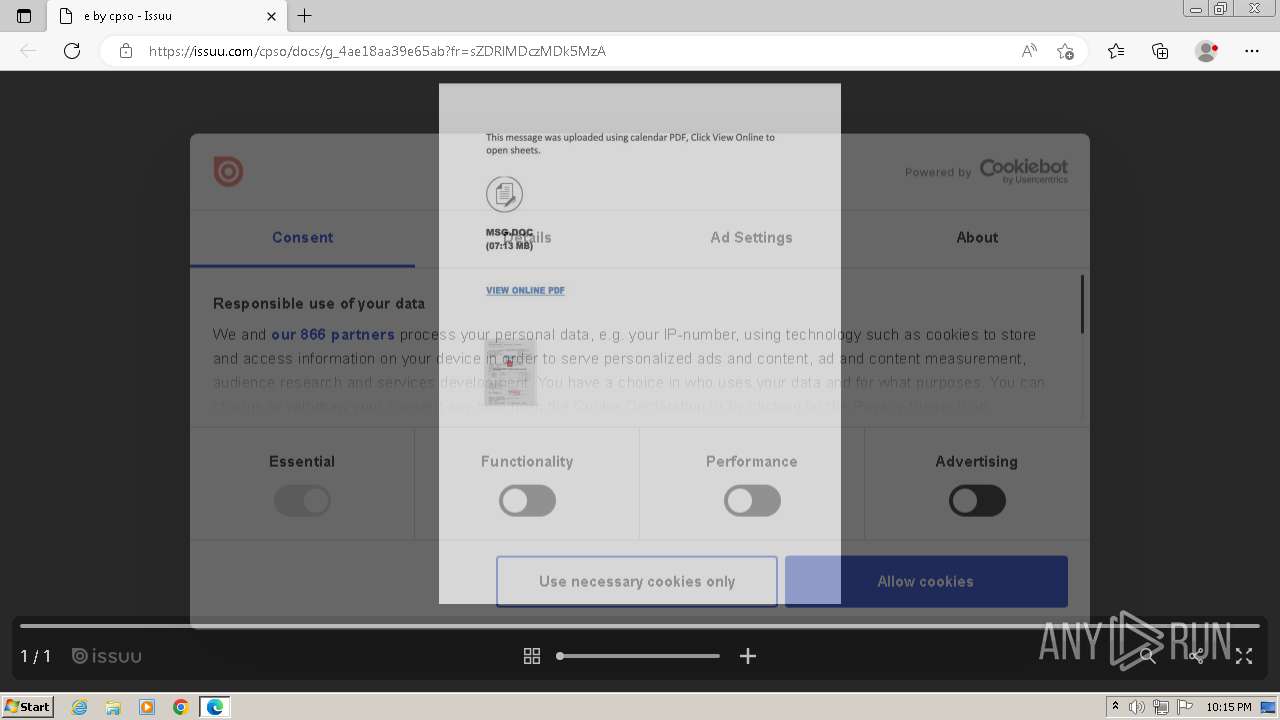Click the browser back arrow

click(28, 51)
